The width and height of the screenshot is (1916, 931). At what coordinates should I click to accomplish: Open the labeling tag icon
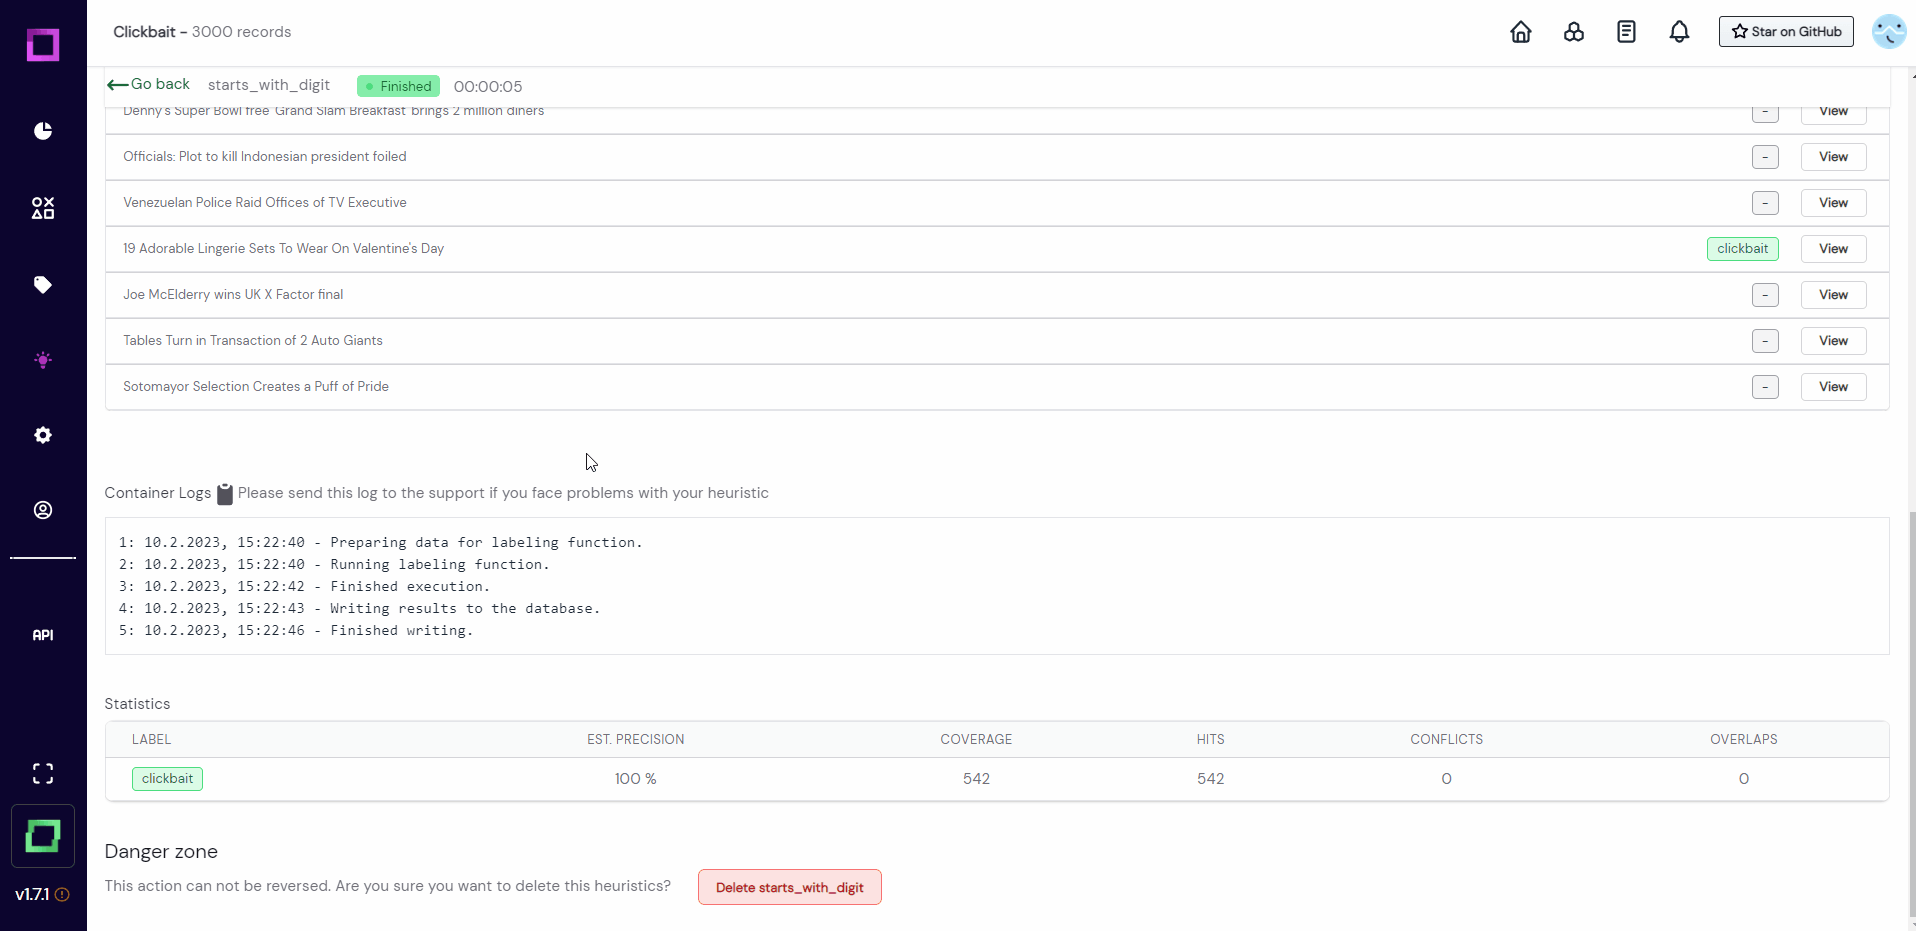click(x=43, y=285)
